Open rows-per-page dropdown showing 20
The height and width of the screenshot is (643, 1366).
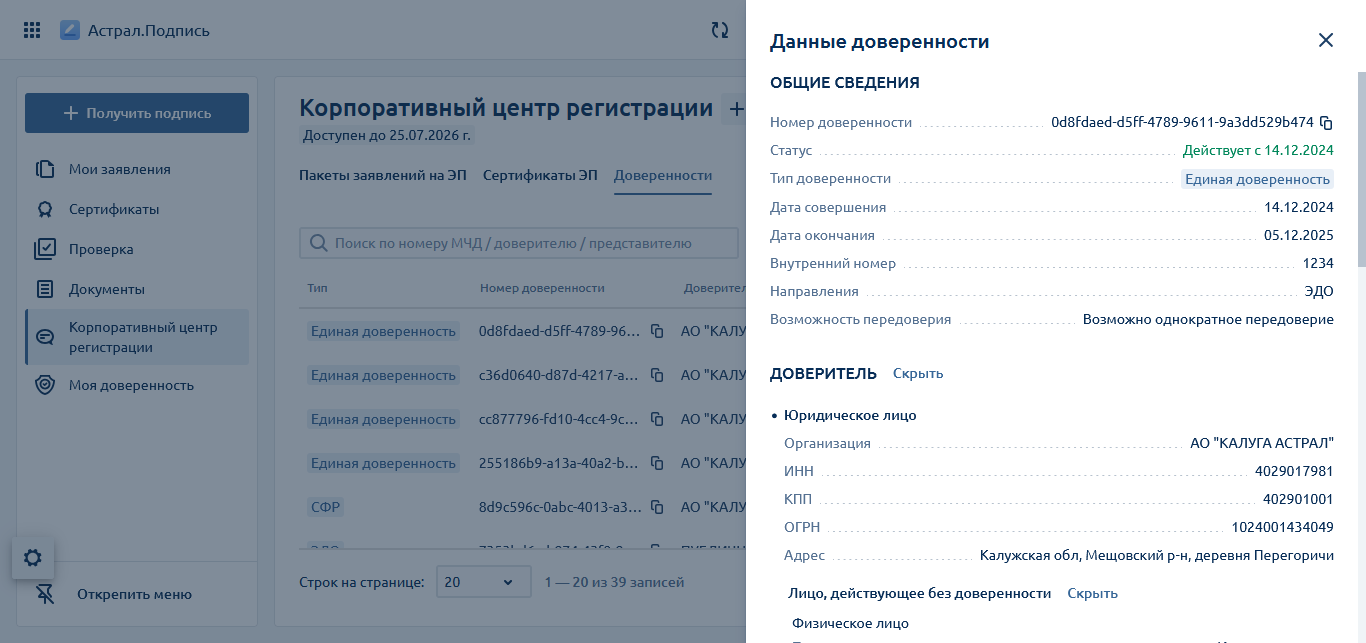point(483,582)
